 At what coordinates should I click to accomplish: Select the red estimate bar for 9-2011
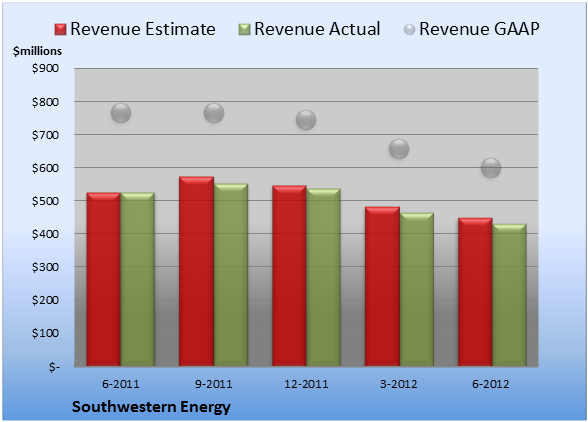[196, 271]
